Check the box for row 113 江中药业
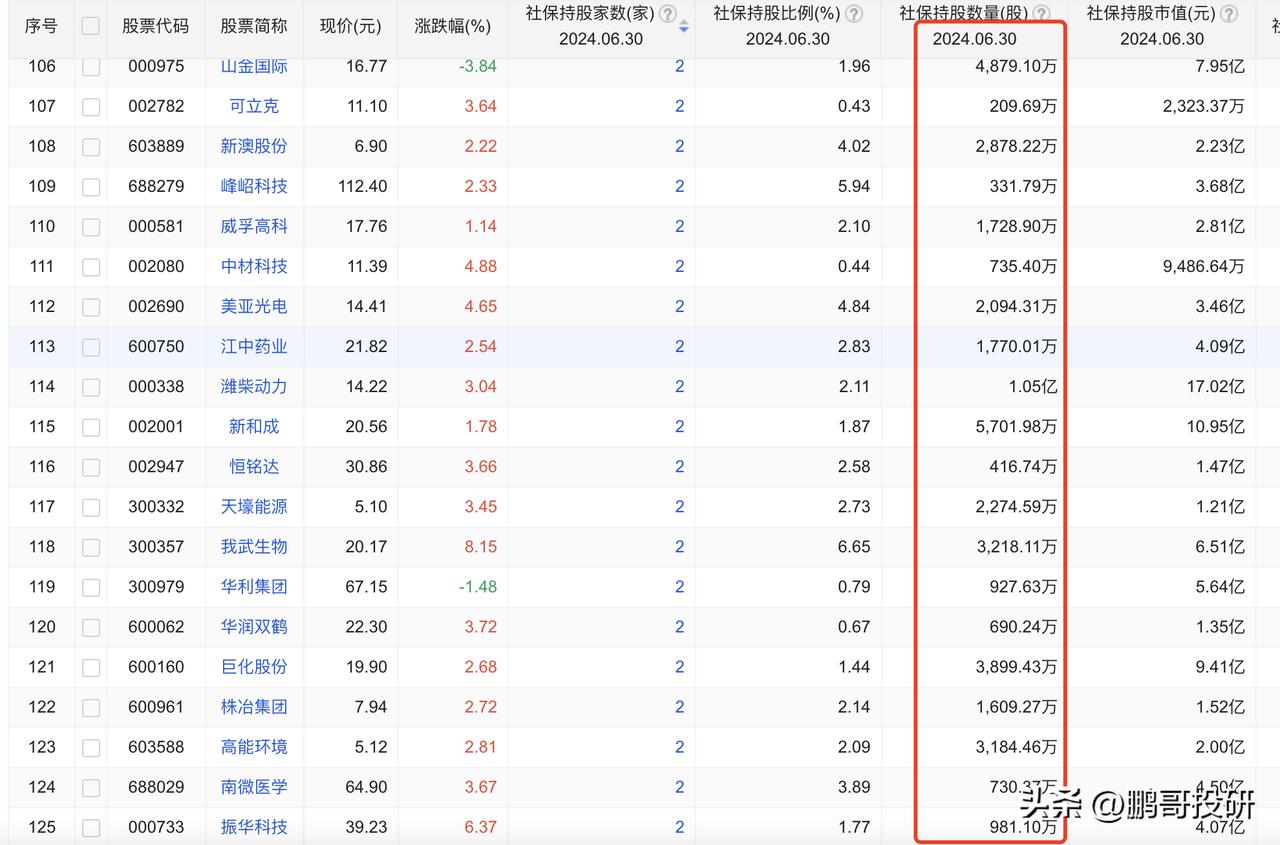The image size is (1280, 845). coord(91,347)
